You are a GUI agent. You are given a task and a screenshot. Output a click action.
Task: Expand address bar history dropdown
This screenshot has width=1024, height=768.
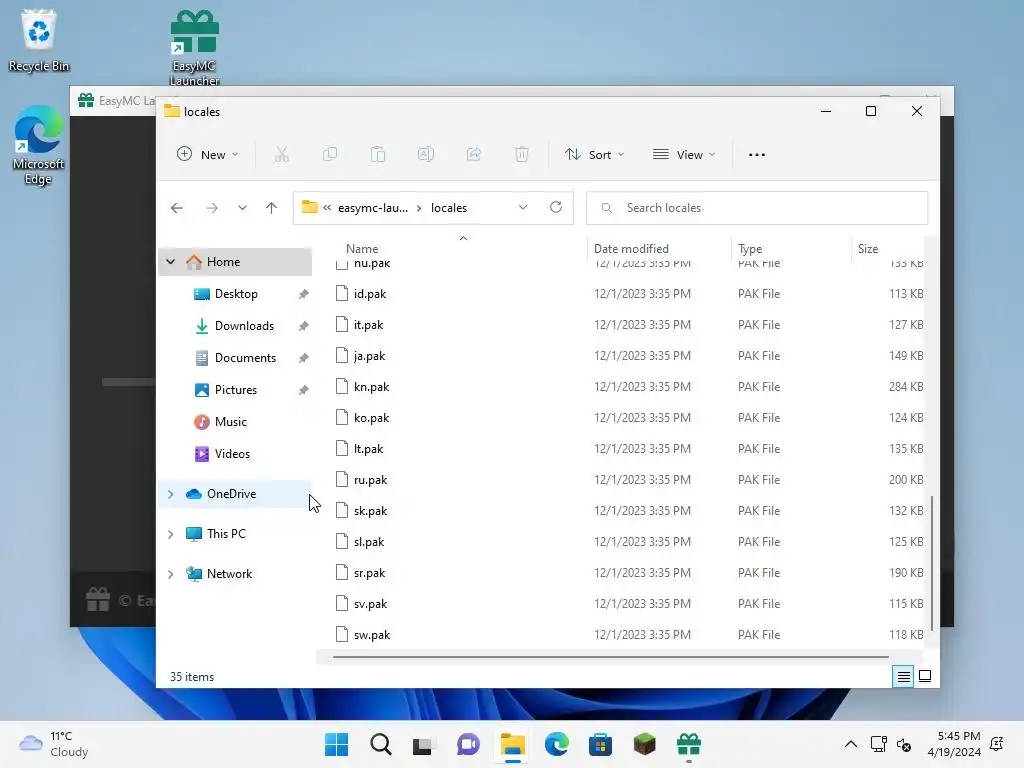click(x=522, y=207)
